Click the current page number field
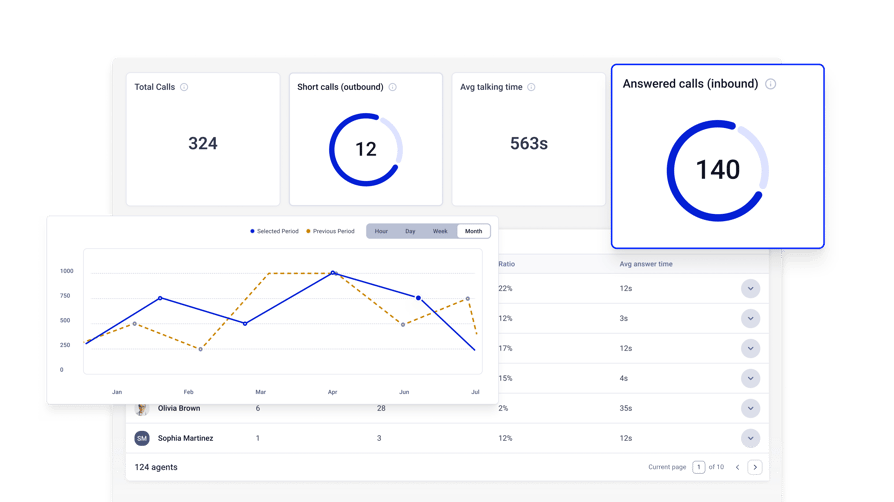Image resolution: width=894 pixels, height=502 pixels. [698, 467]
